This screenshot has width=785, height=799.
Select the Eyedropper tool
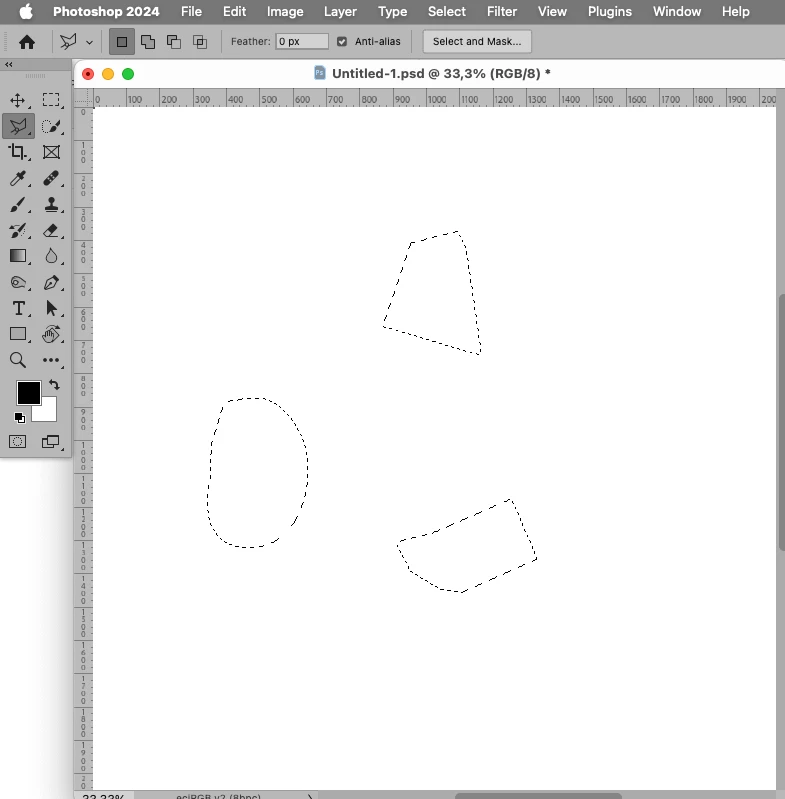(x=18, y=178)
